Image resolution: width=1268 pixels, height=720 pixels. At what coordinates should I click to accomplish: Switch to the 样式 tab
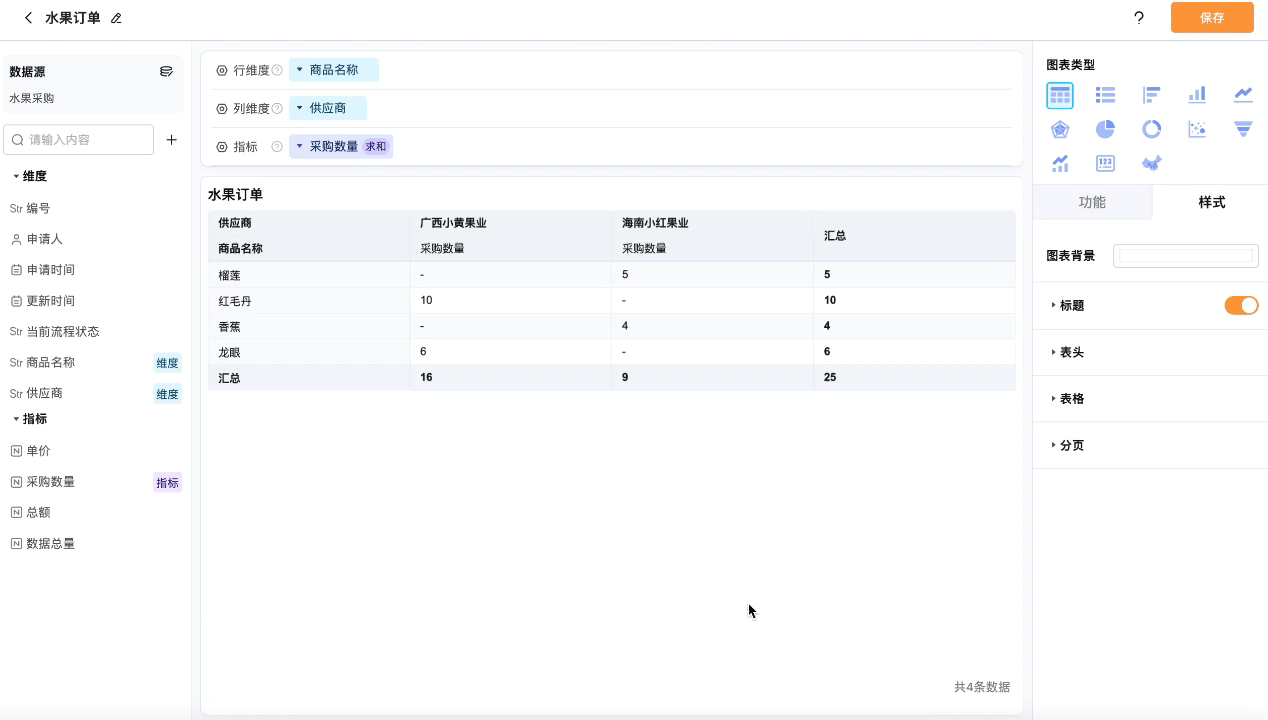click(1211, 202)
